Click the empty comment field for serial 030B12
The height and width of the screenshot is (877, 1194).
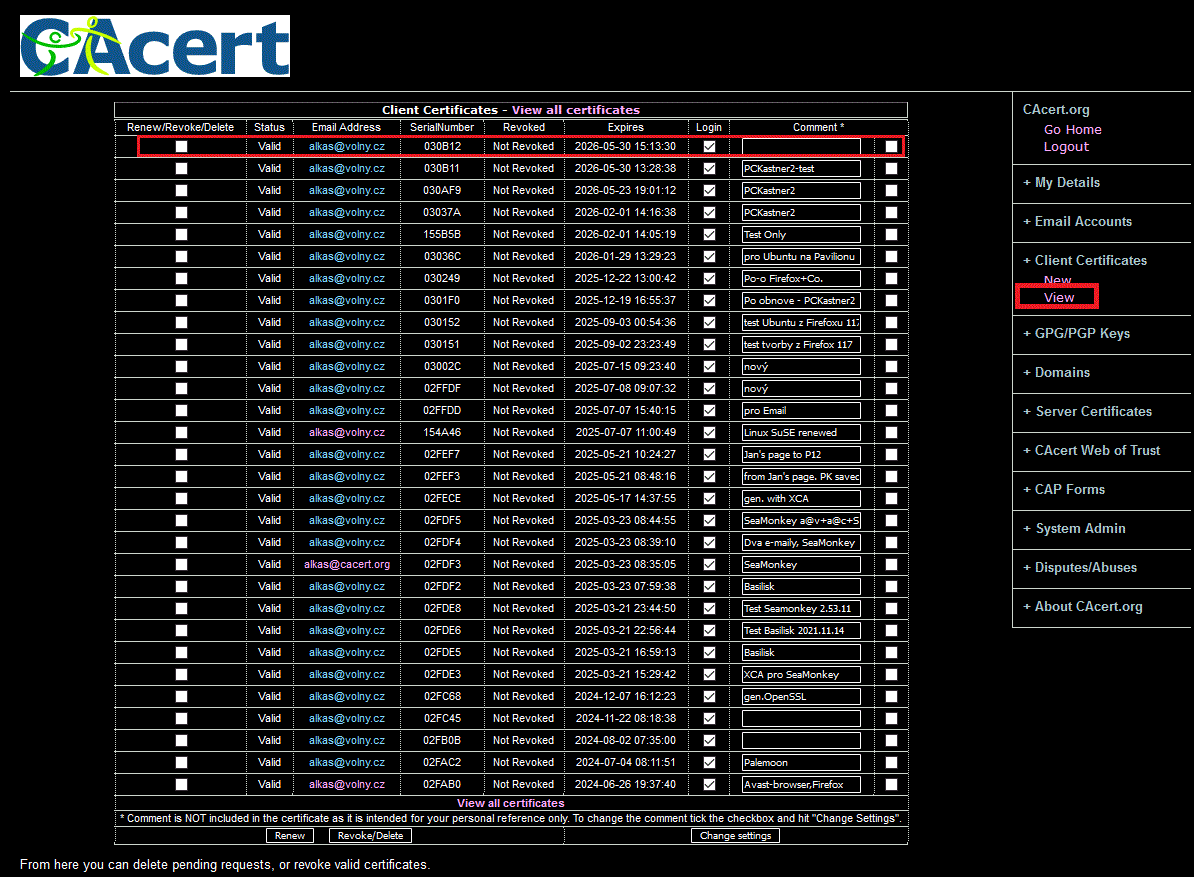tap(801, 146)
